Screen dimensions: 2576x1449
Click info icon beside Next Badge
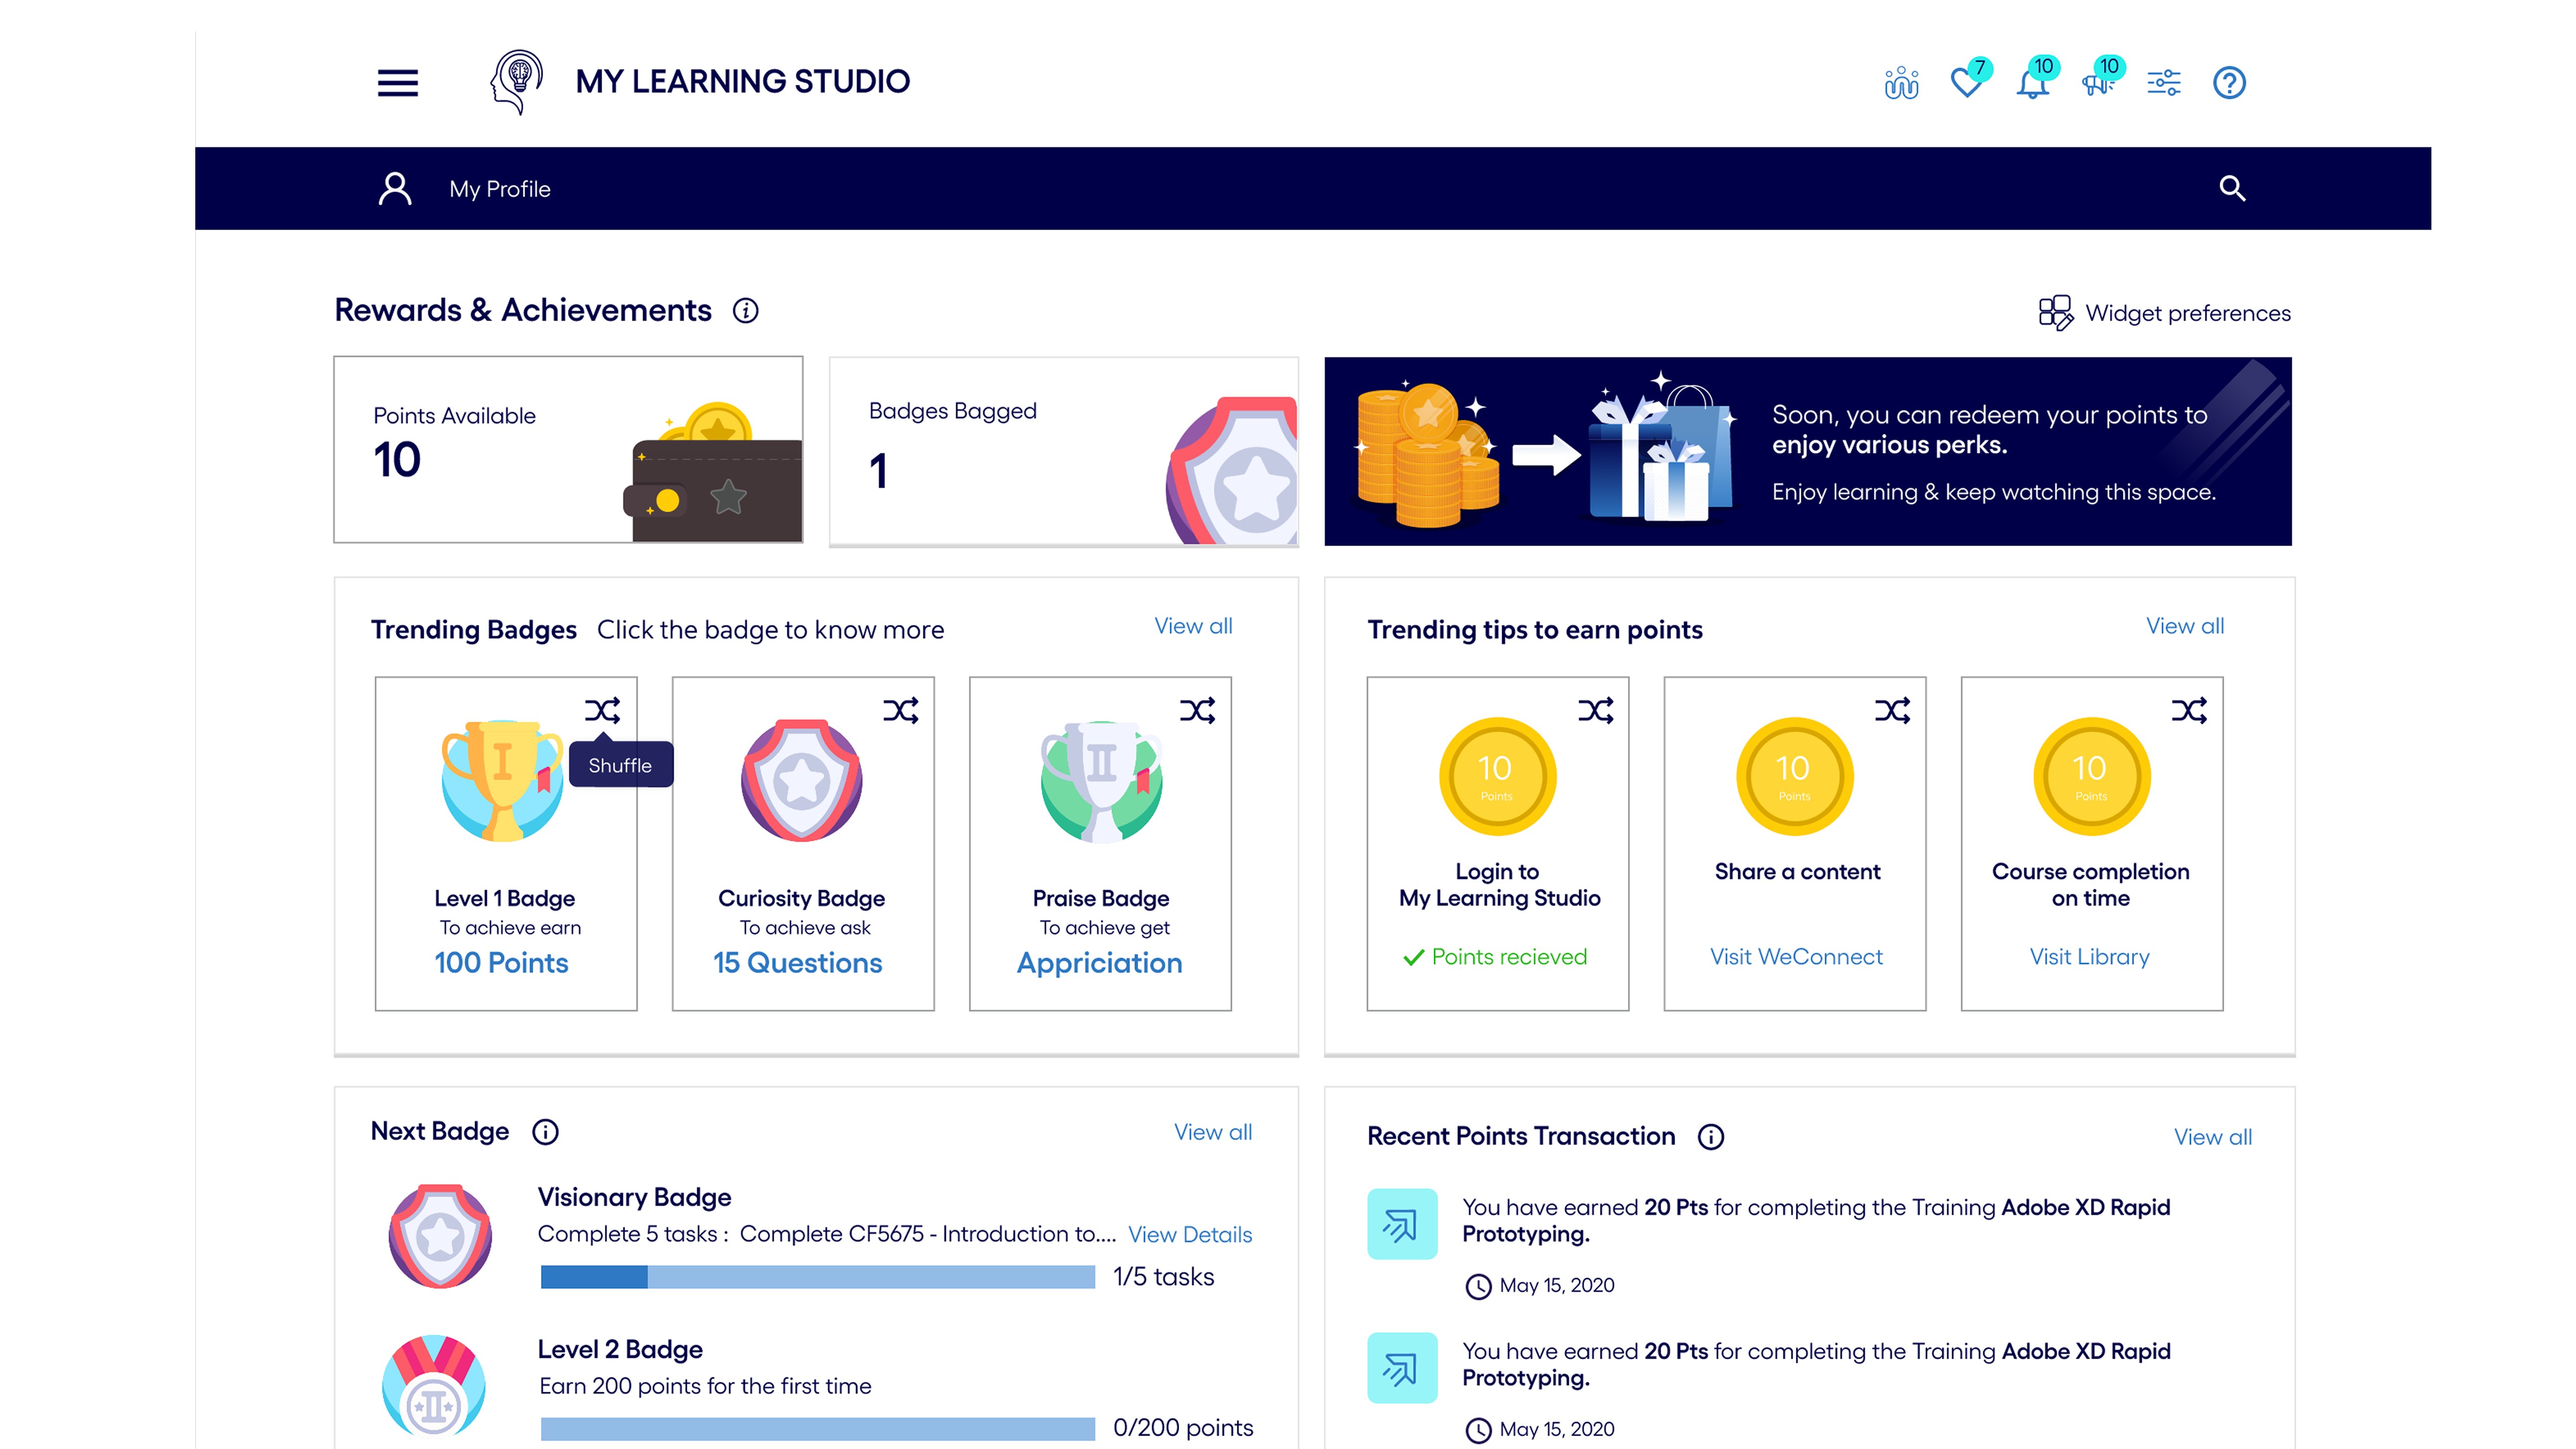tap(545, 1132)
